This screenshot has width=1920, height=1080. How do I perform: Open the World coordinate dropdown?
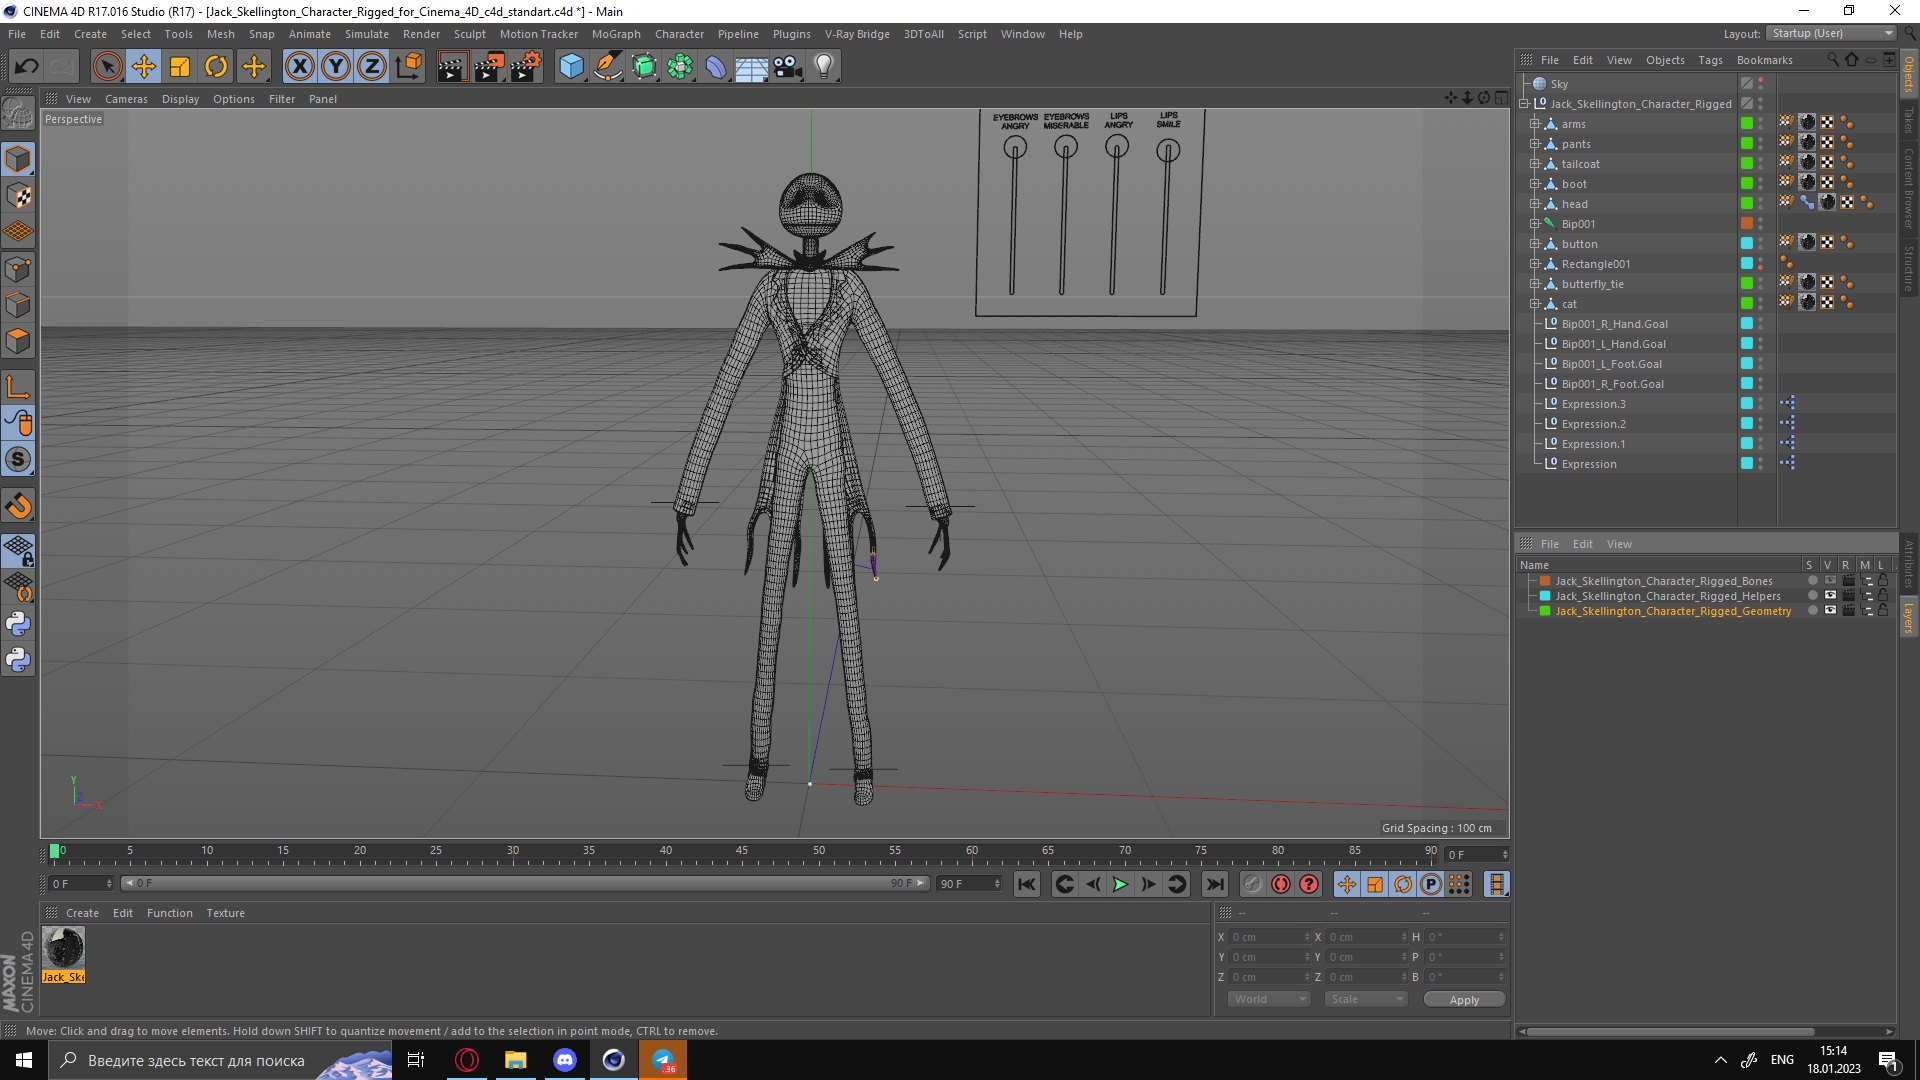click(x=1268, y=999)
